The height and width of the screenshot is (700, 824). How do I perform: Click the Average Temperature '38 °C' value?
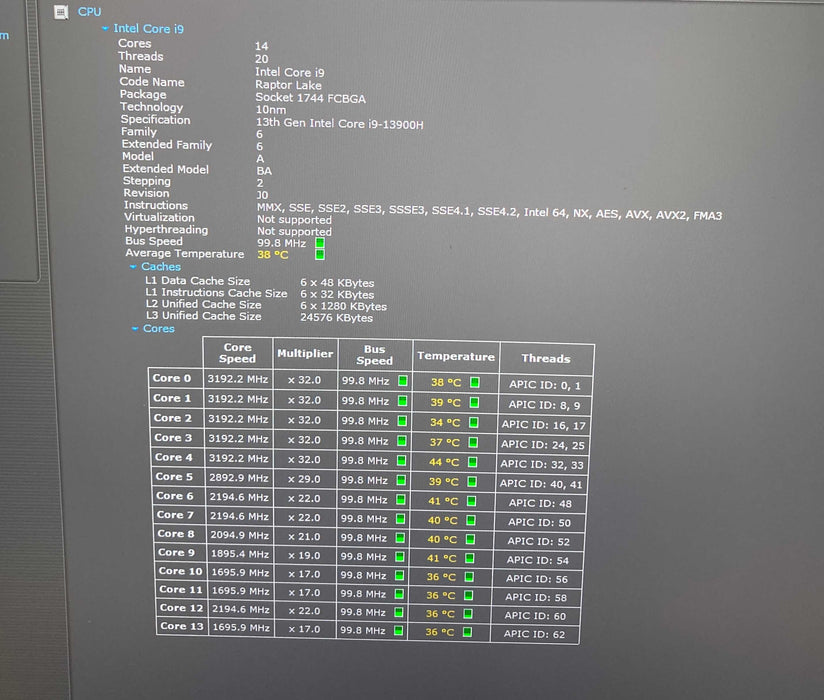coord(273,255)
